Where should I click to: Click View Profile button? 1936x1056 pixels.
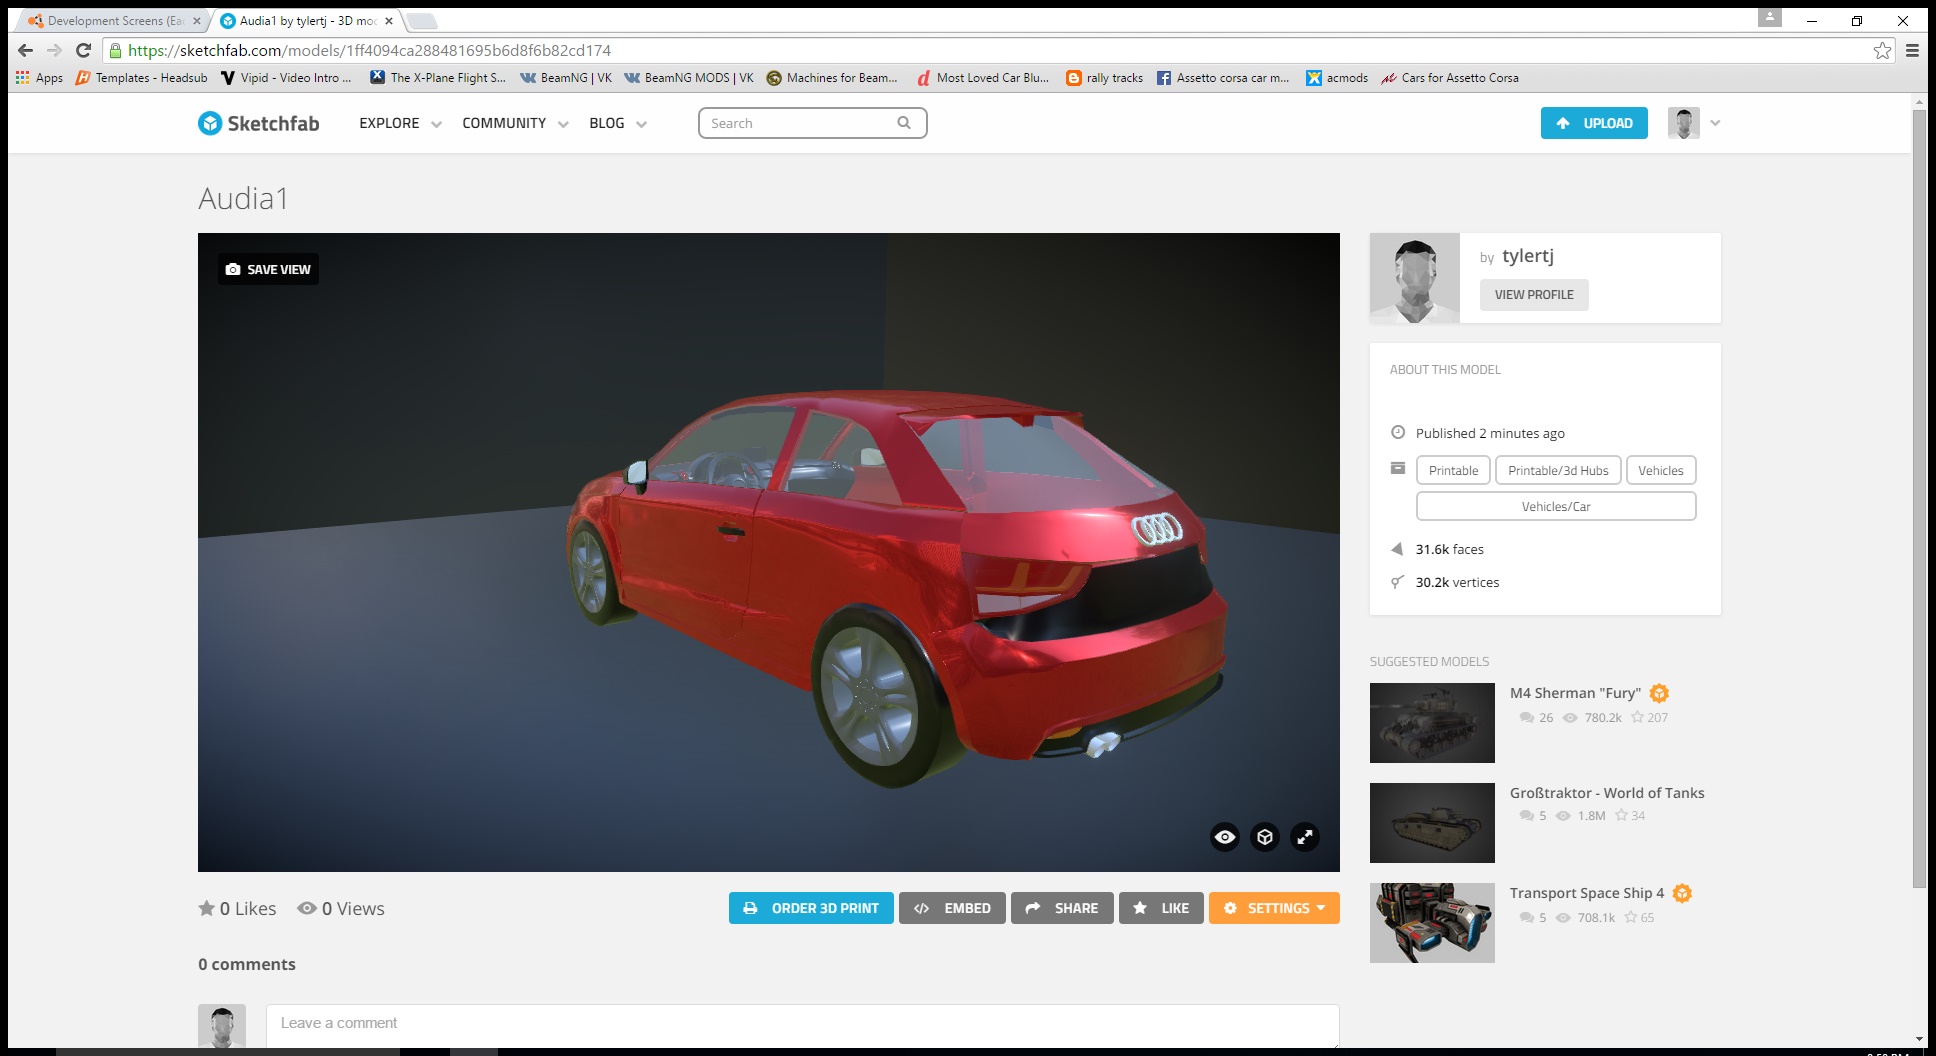(1534, 295)
